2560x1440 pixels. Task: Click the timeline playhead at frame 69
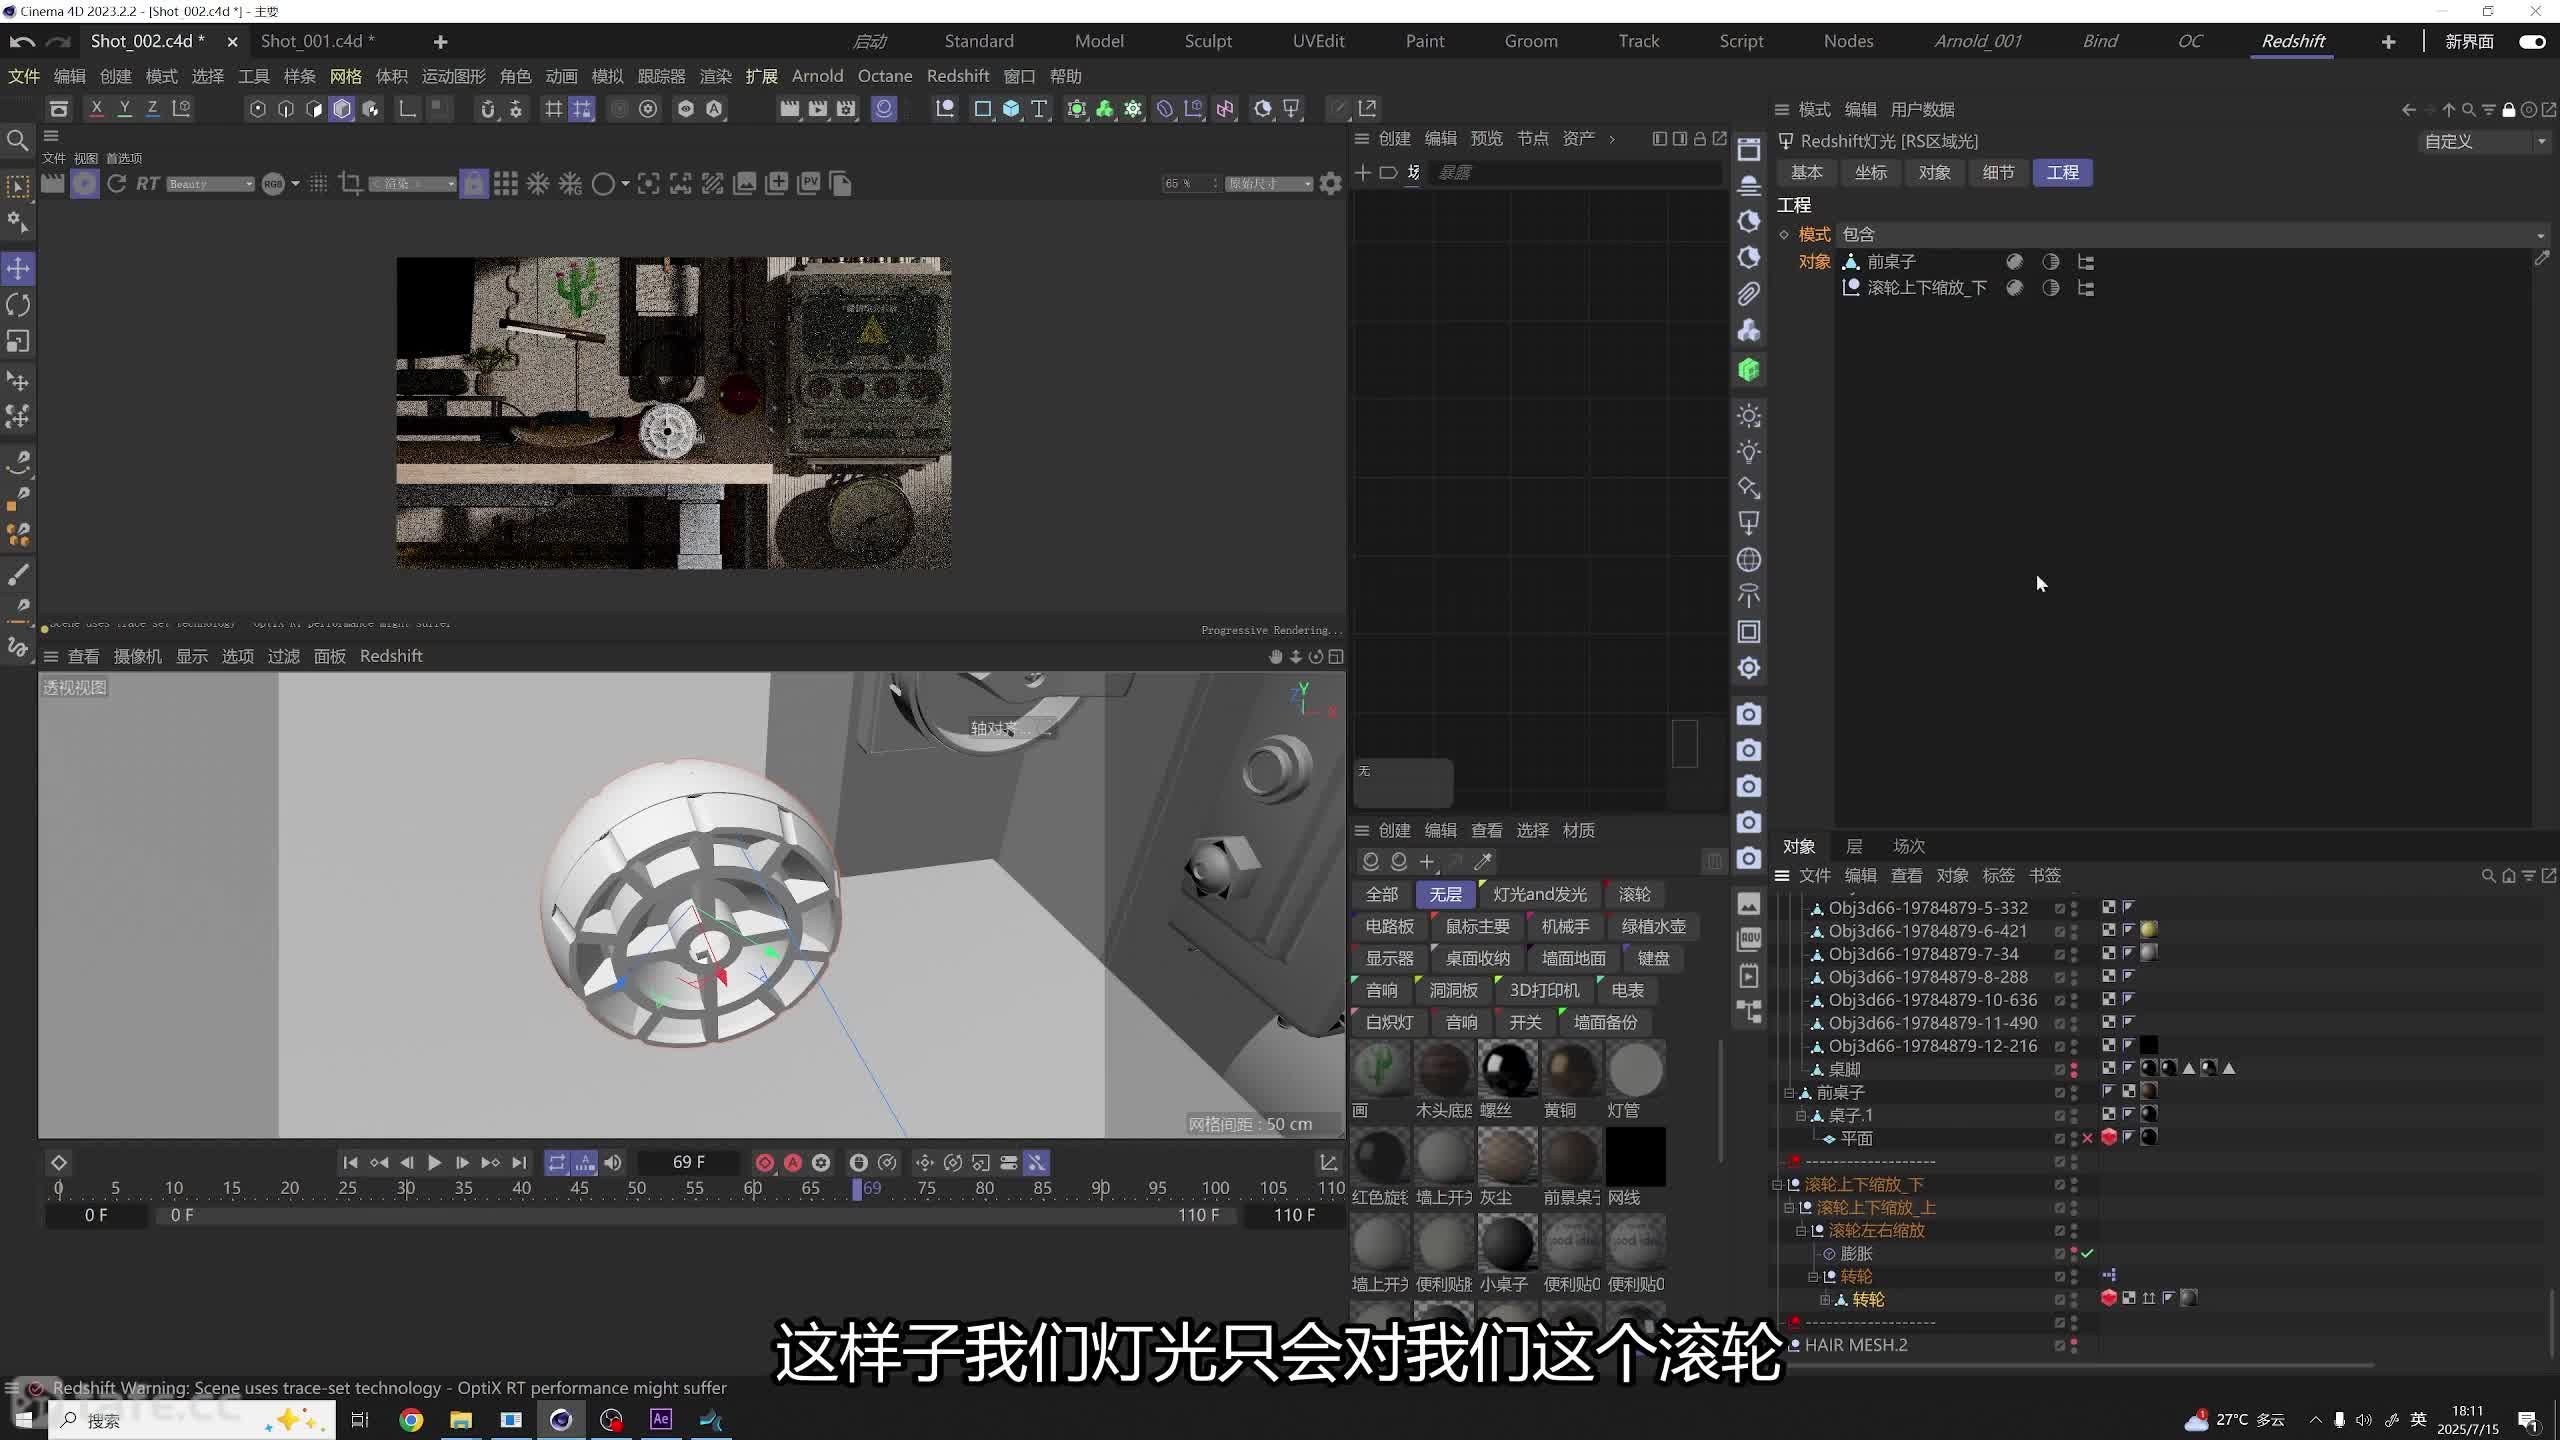(x=858, y=1189)
